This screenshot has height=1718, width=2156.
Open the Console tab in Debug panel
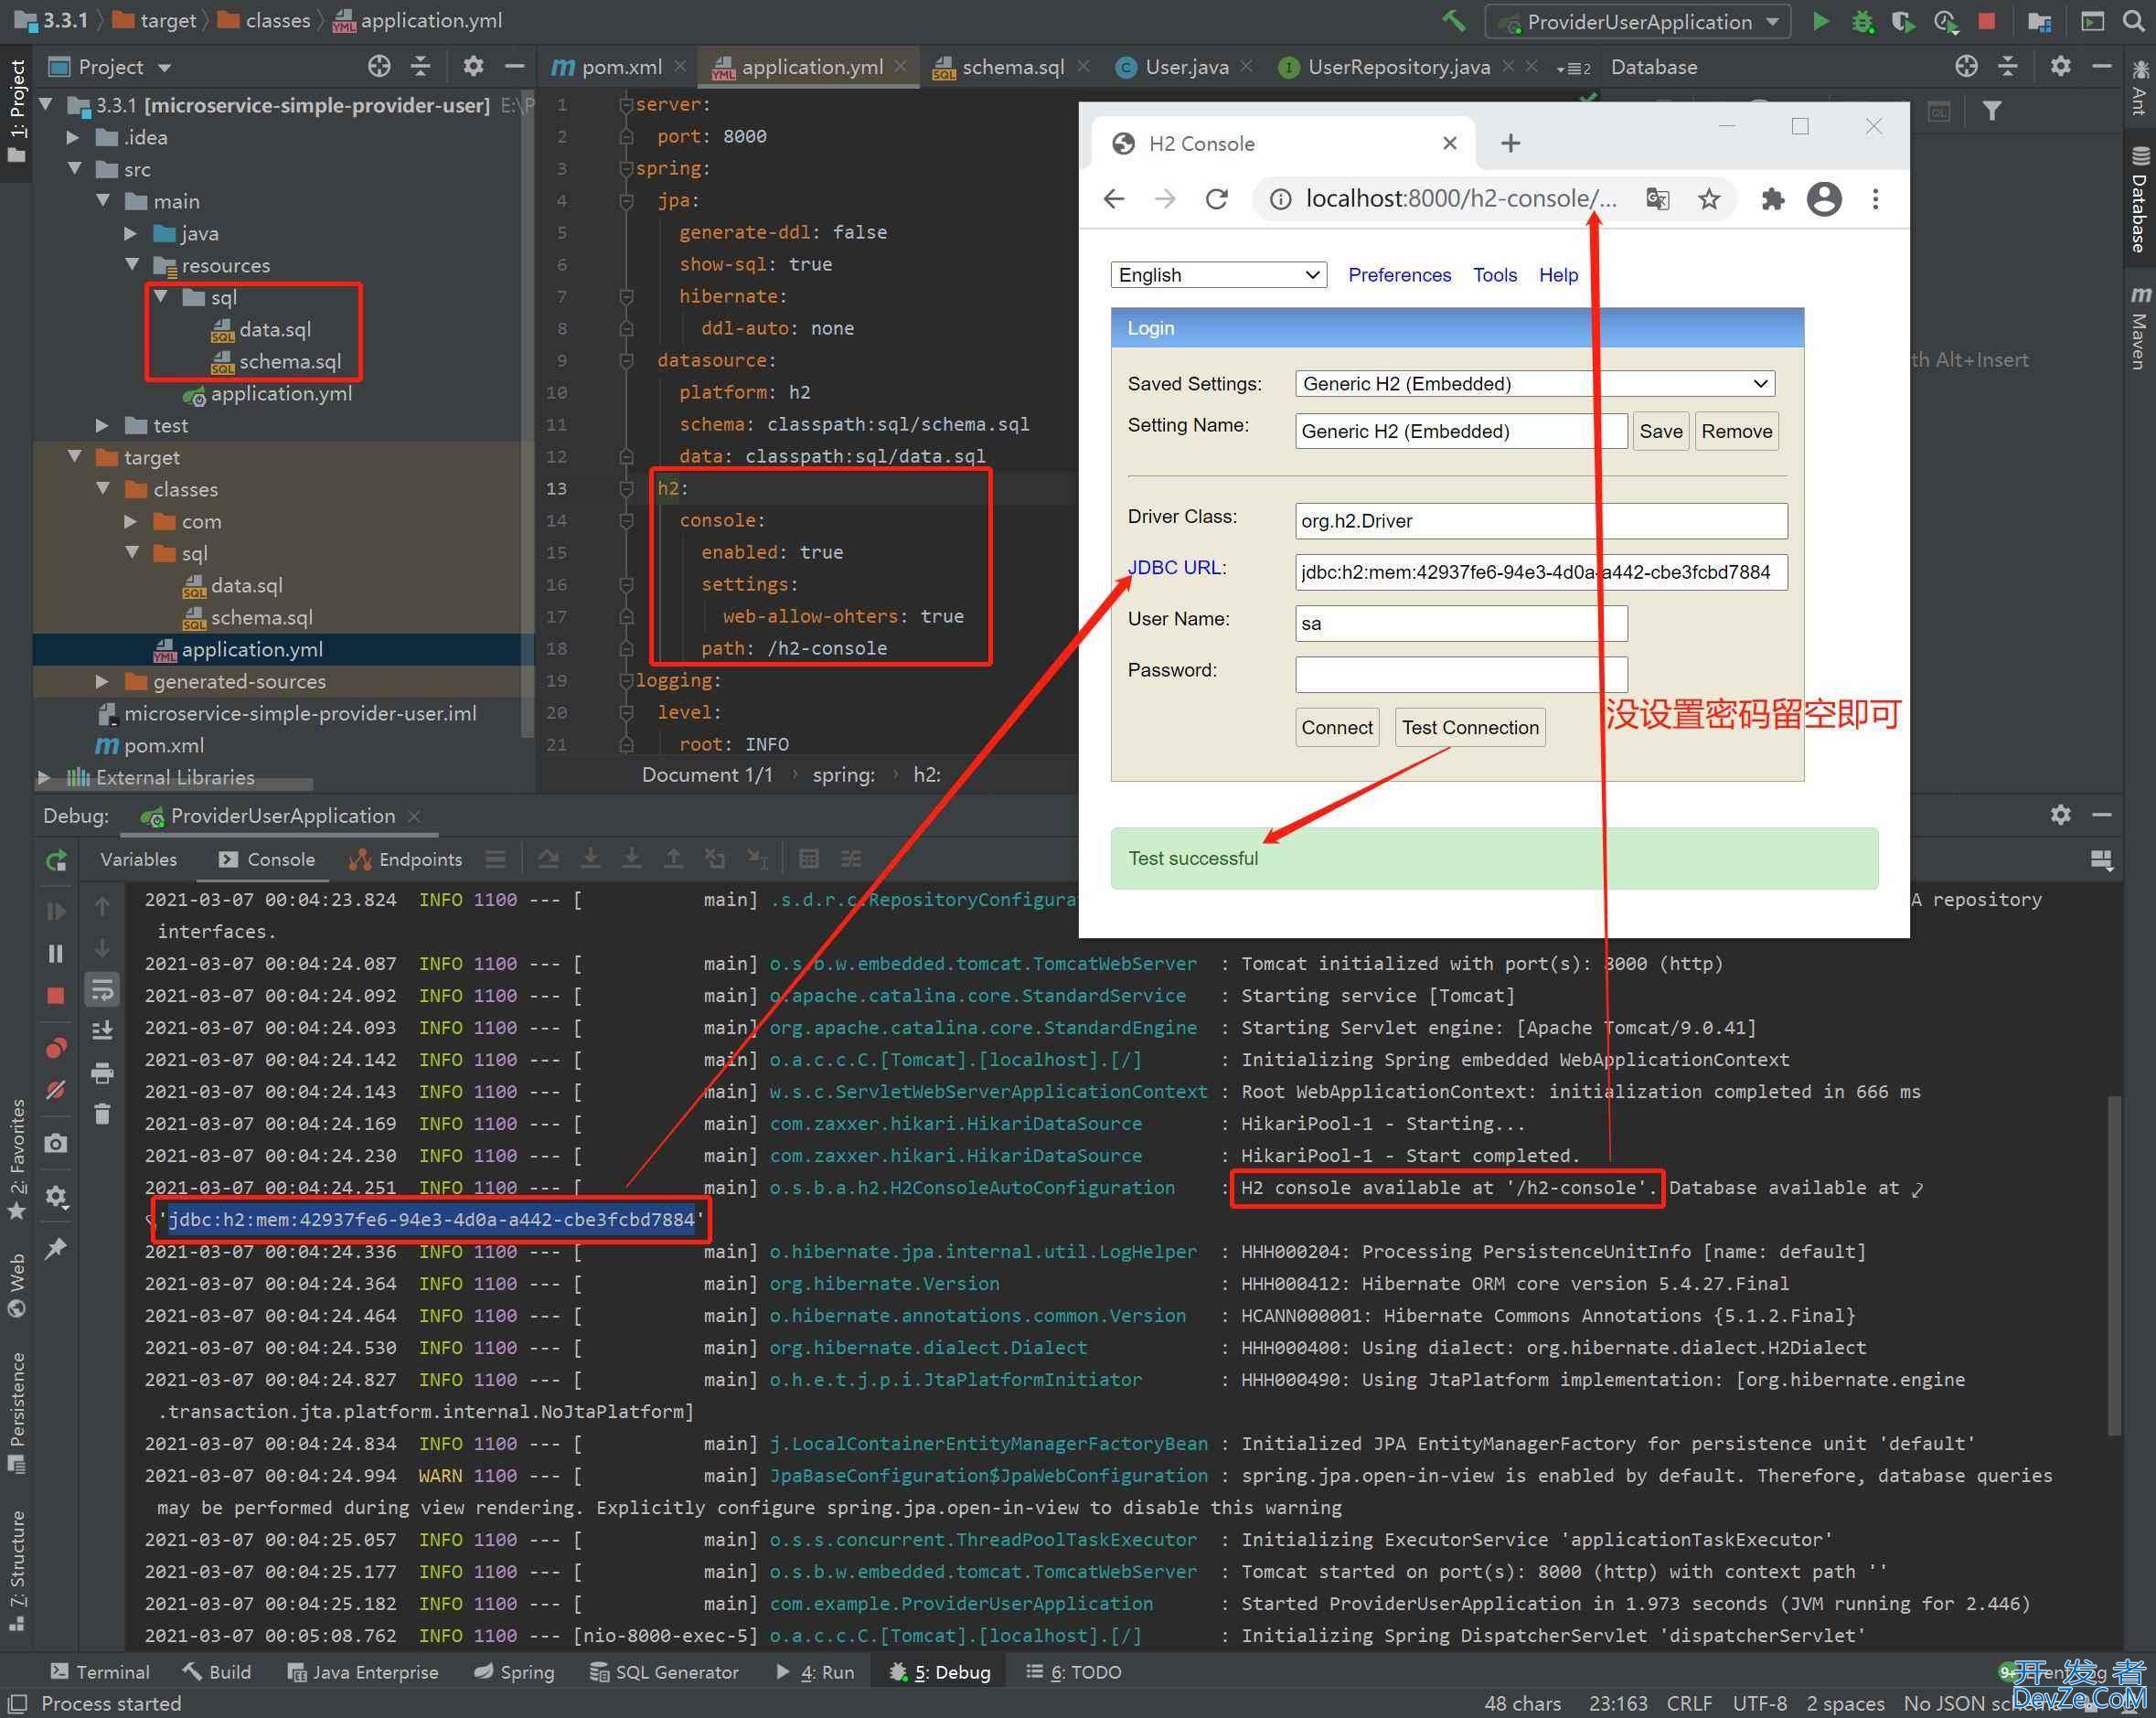279,859
